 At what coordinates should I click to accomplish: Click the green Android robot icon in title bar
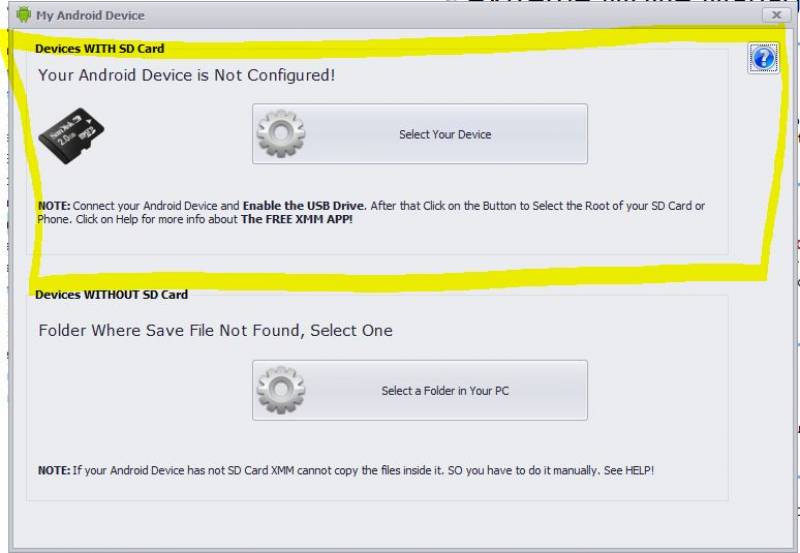pos(23,15)
